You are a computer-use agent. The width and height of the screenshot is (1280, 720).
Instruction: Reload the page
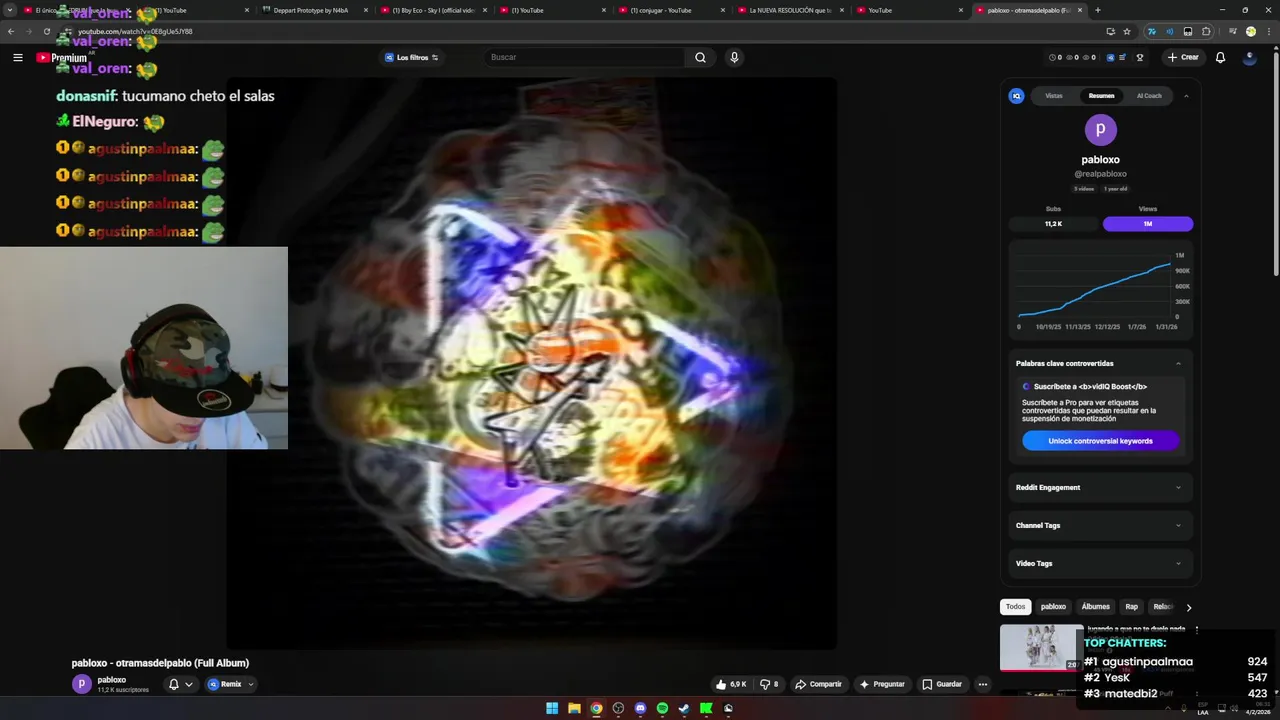[46, 31]
